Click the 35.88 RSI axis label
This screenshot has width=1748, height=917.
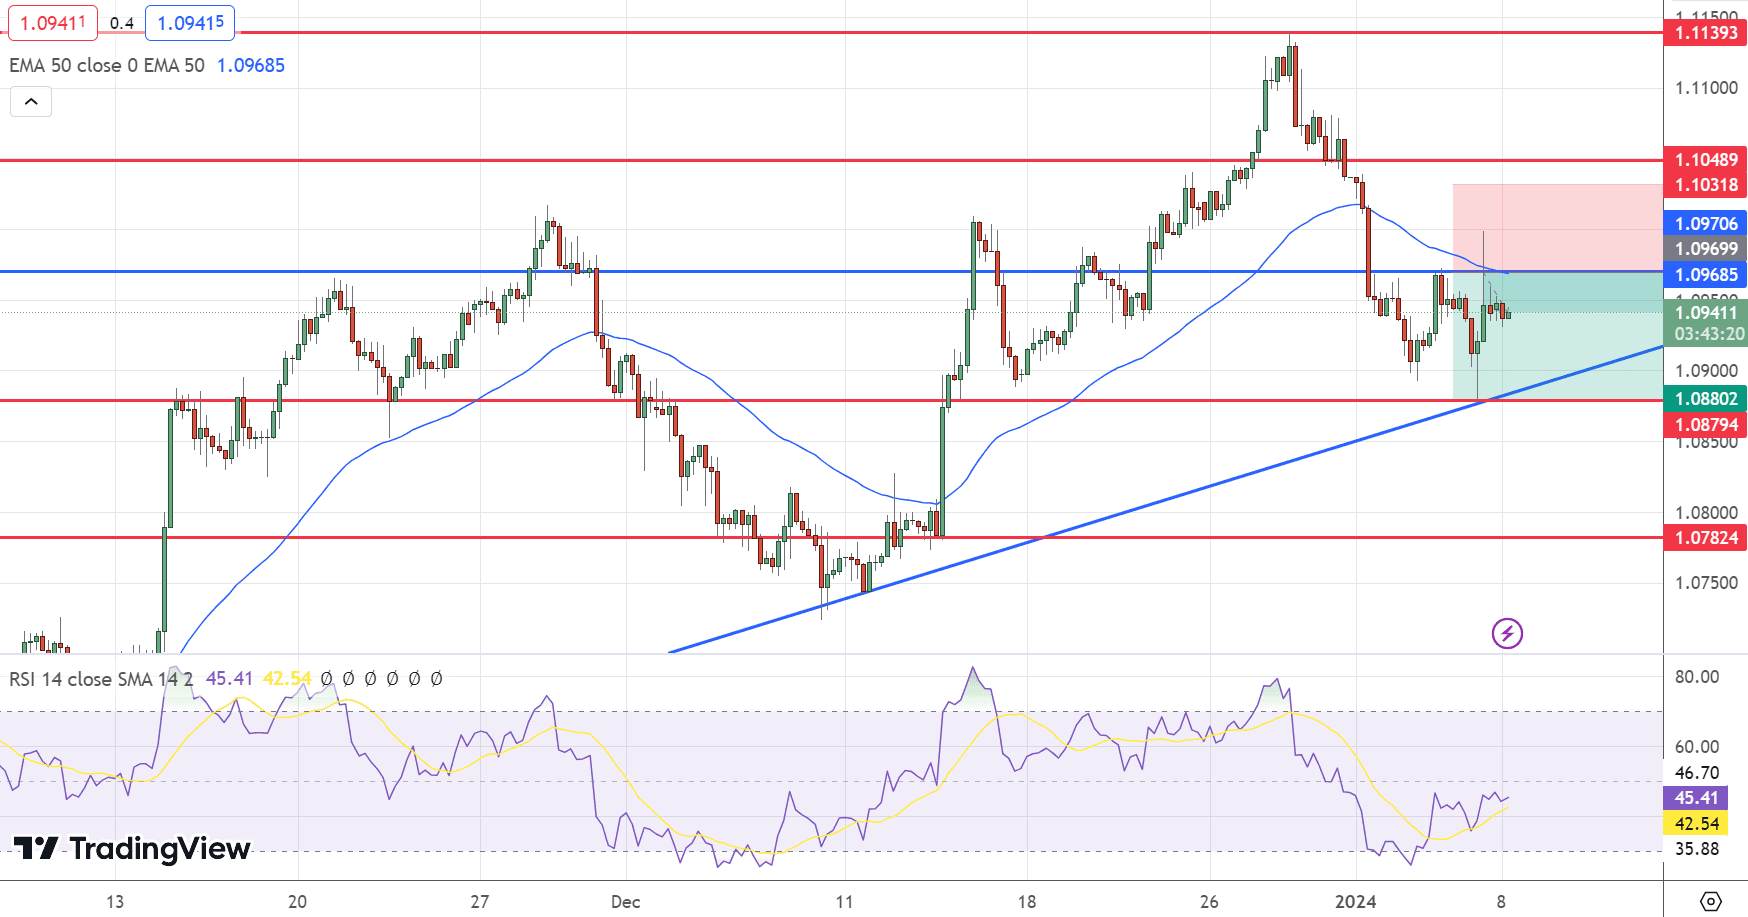(x=1697, y=849)
